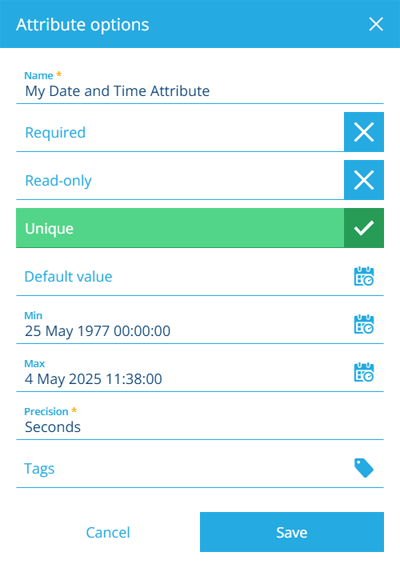Click the Cancel link
Viewport: 400px width, 568px height.
point(108,532)
